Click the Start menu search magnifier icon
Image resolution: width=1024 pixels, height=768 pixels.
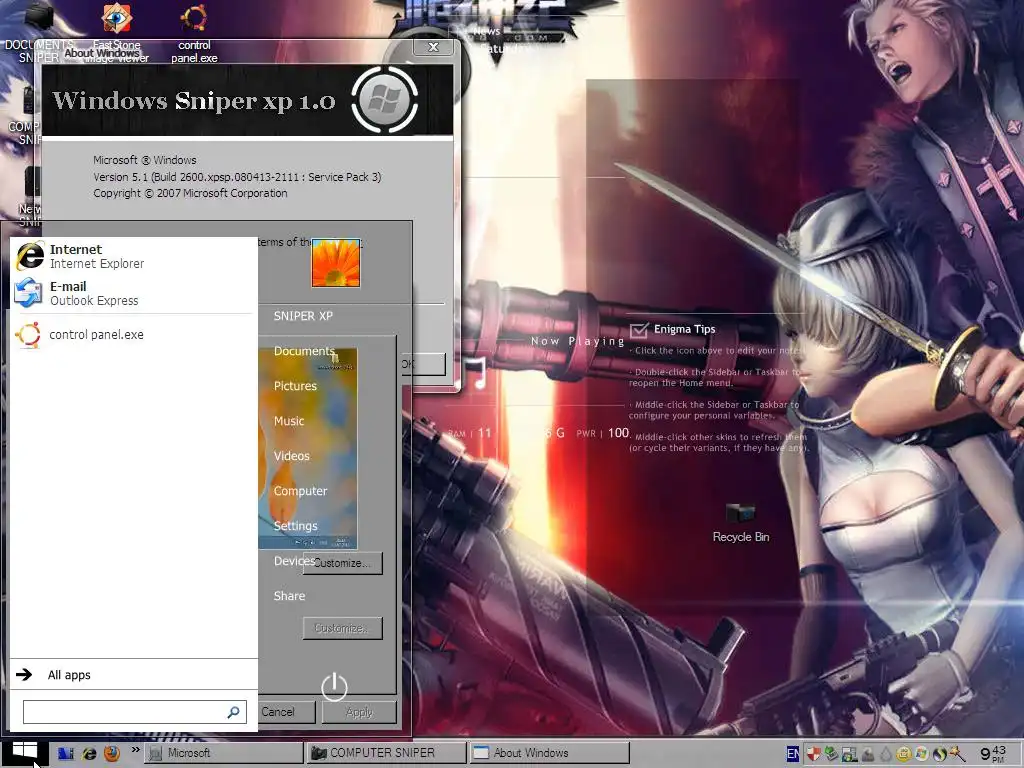click(233, 712)
